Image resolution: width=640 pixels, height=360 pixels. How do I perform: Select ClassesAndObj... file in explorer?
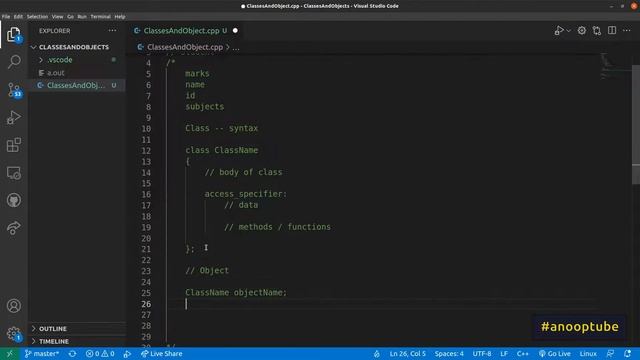coord(76,85)
